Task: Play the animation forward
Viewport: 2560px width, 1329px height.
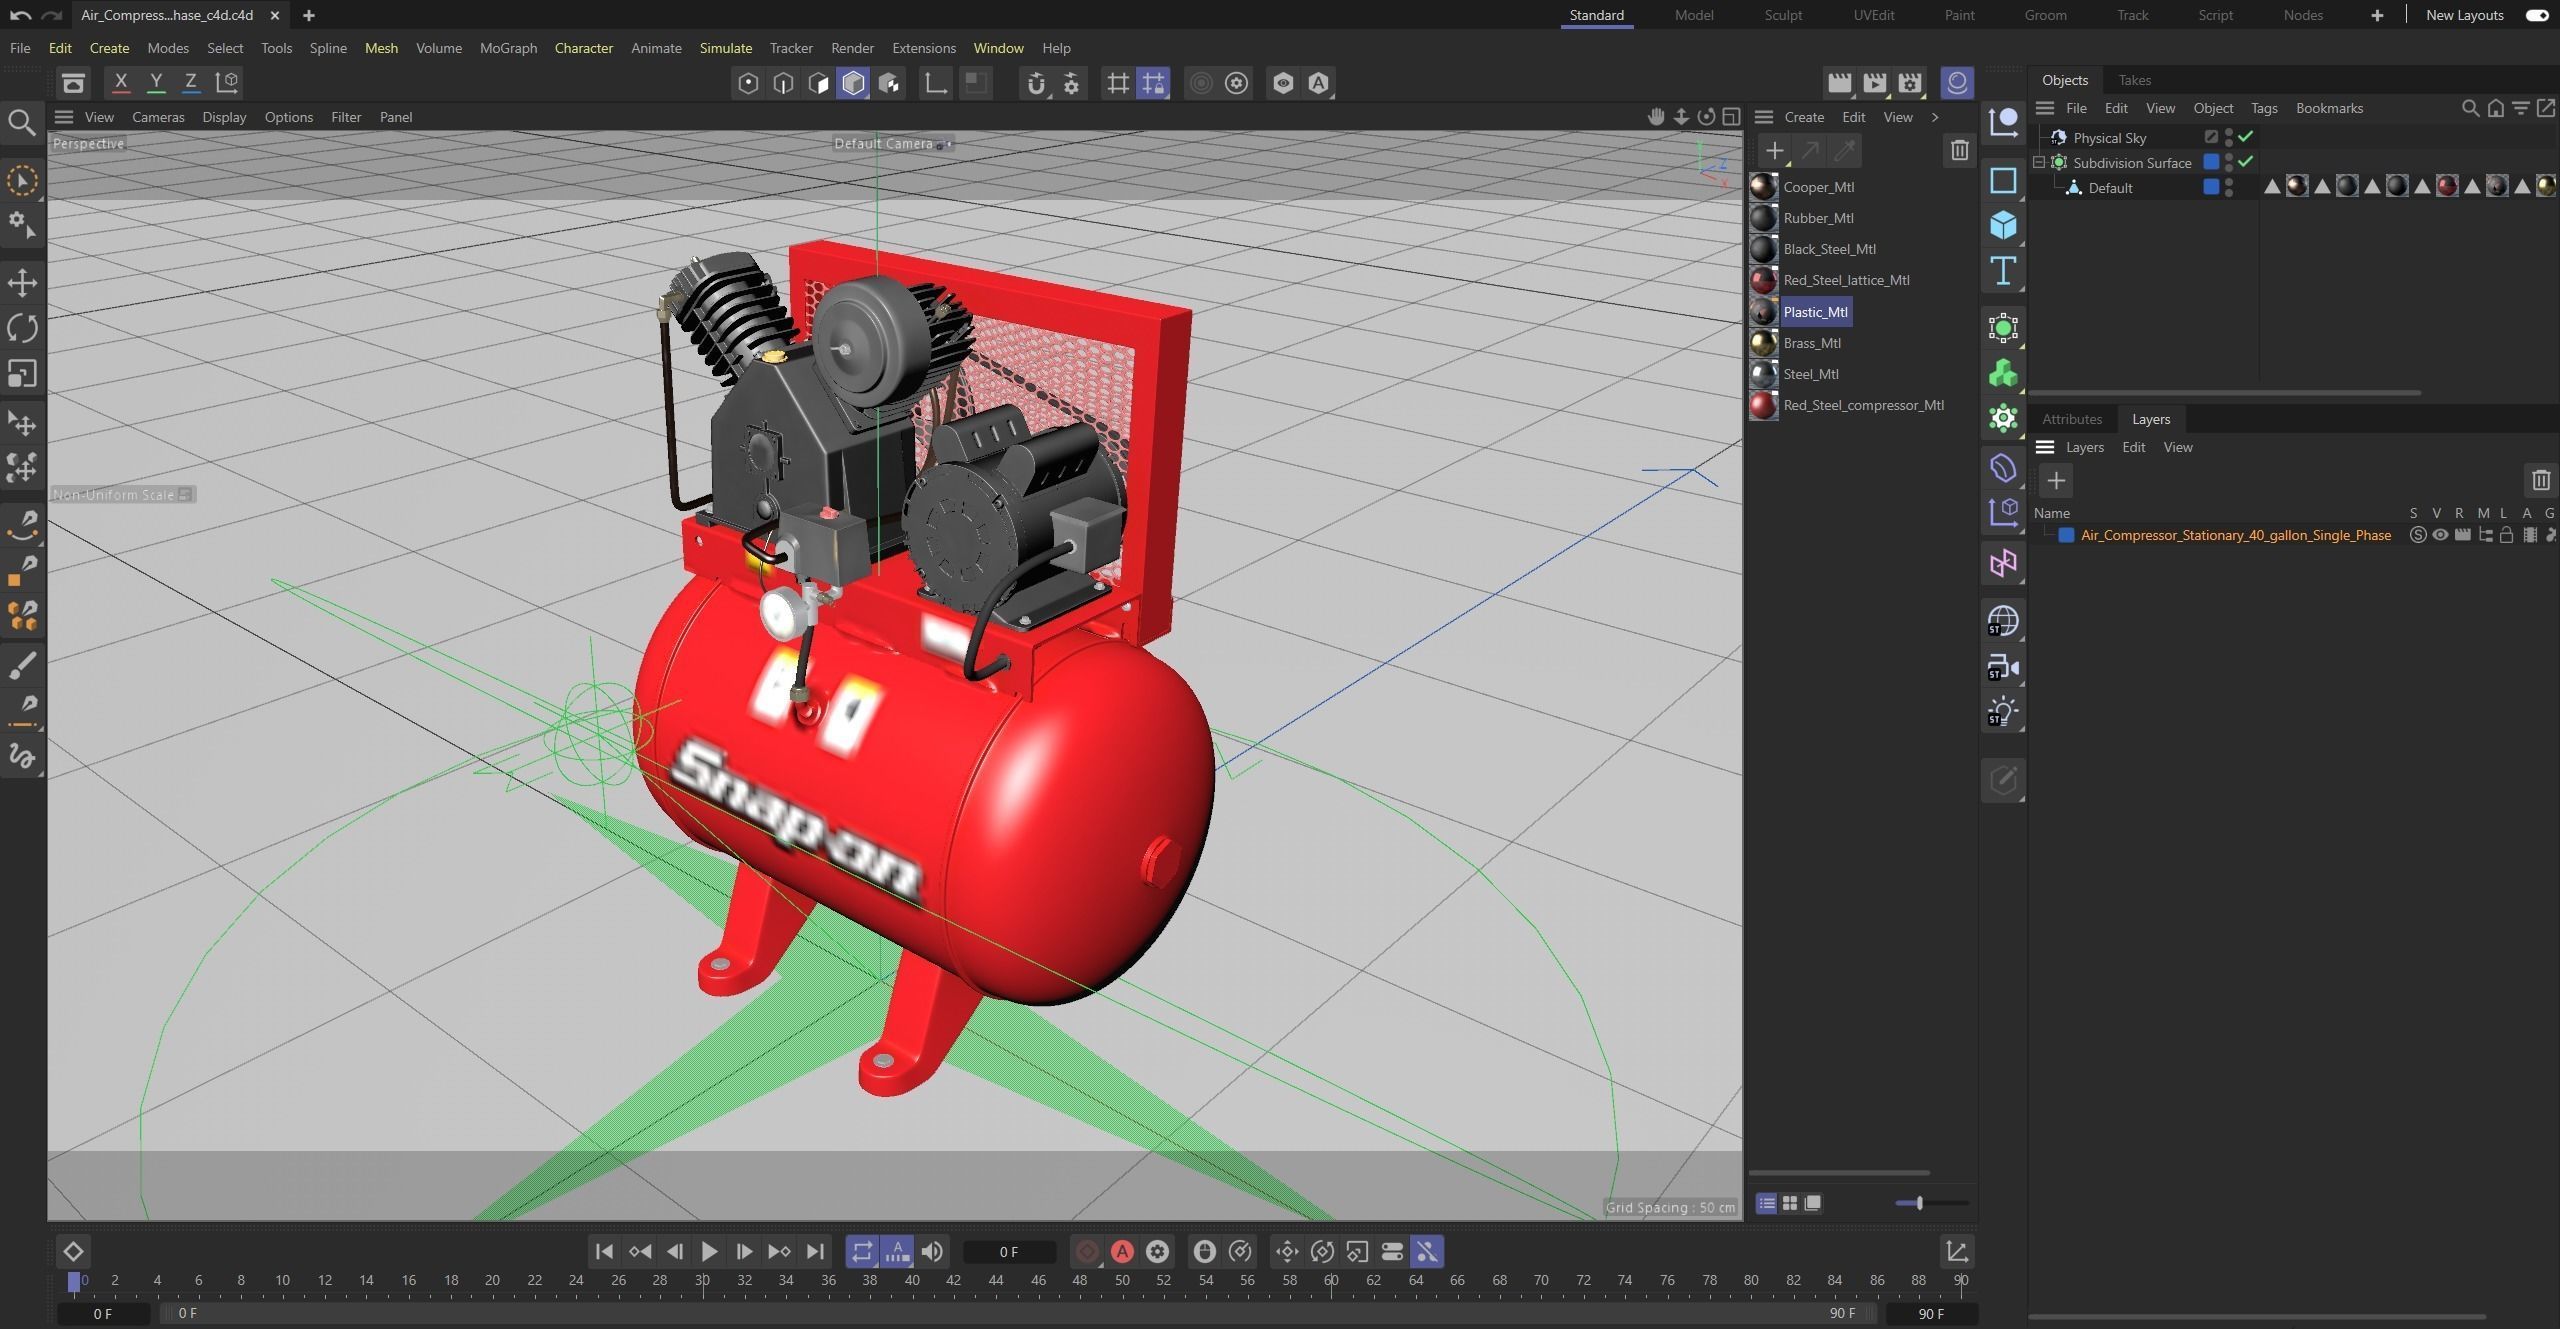Action: [x=709, y=1252]
